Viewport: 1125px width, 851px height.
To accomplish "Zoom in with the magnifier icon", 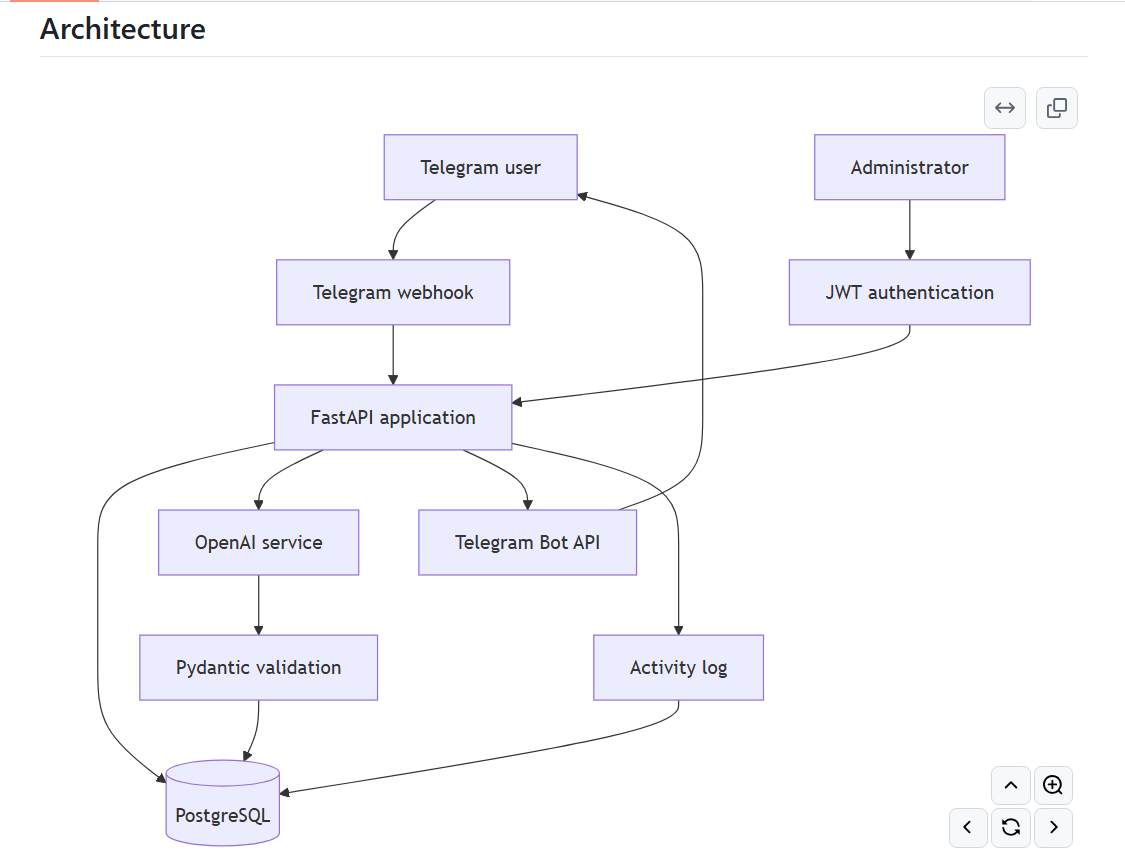I will pos(1053,785).
